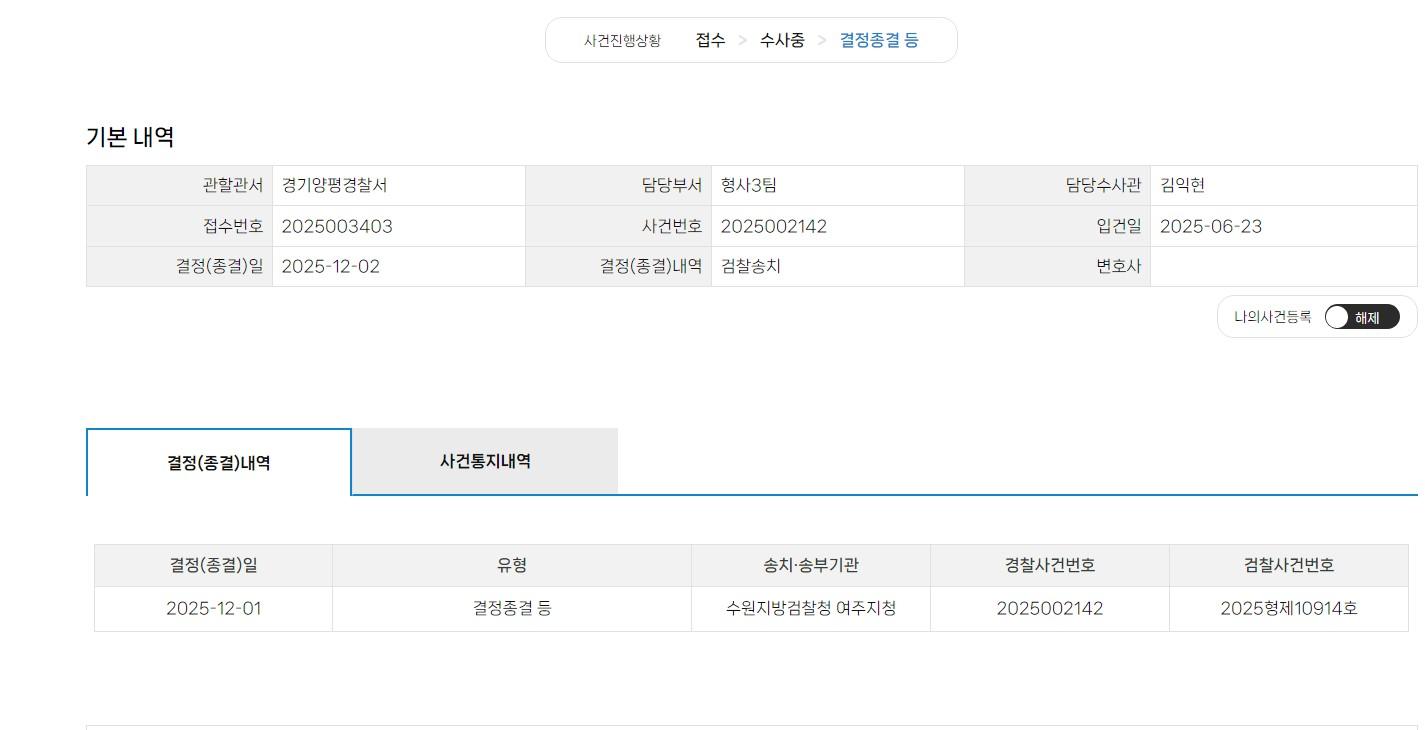Click the 담당수사관 name 김익헌
The width and height of the screenshot is (1425, 730).
coord(1182,185)
